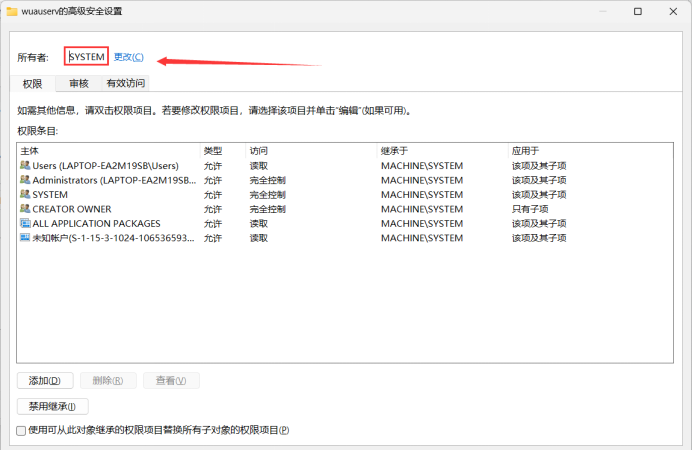Click the 禁用继承(I) button
Viewport: 693px width, 451px height.
(53, 406)
